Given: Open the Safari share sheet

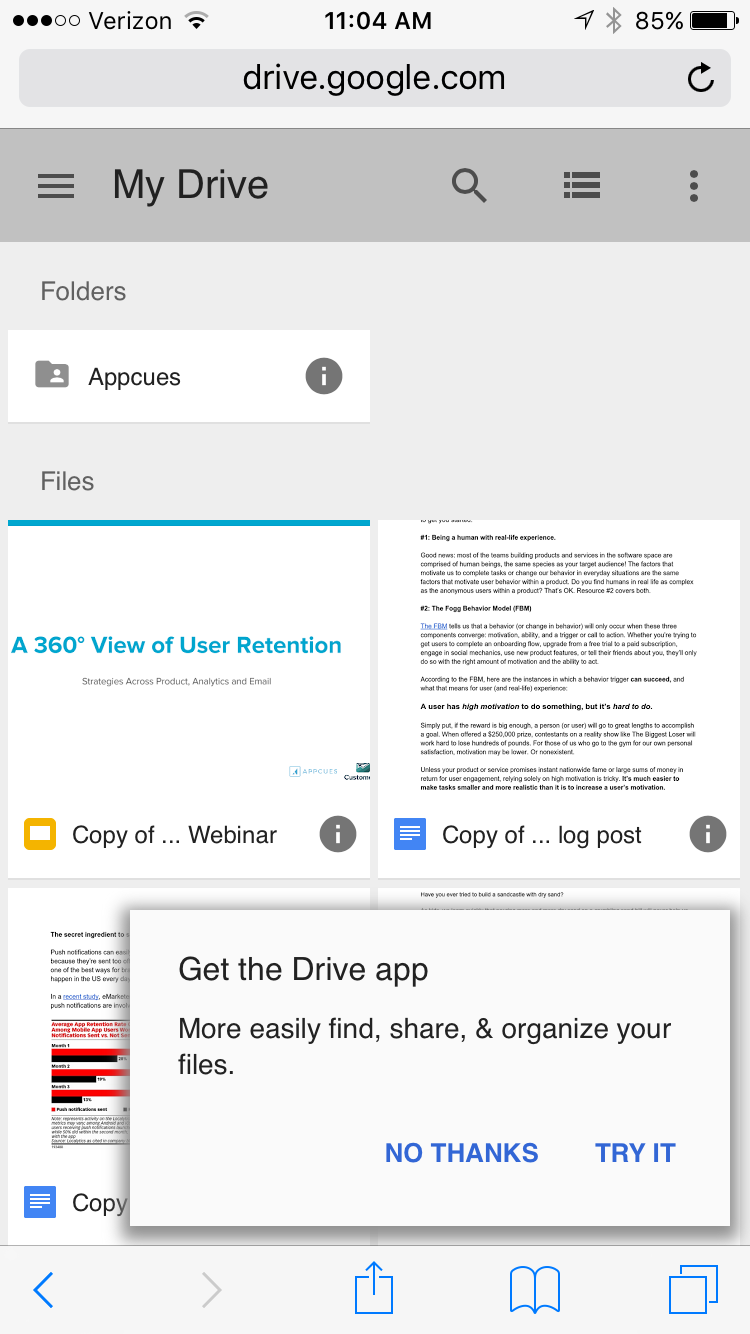Looking at the screenshot, I should tap(374, 1287).
